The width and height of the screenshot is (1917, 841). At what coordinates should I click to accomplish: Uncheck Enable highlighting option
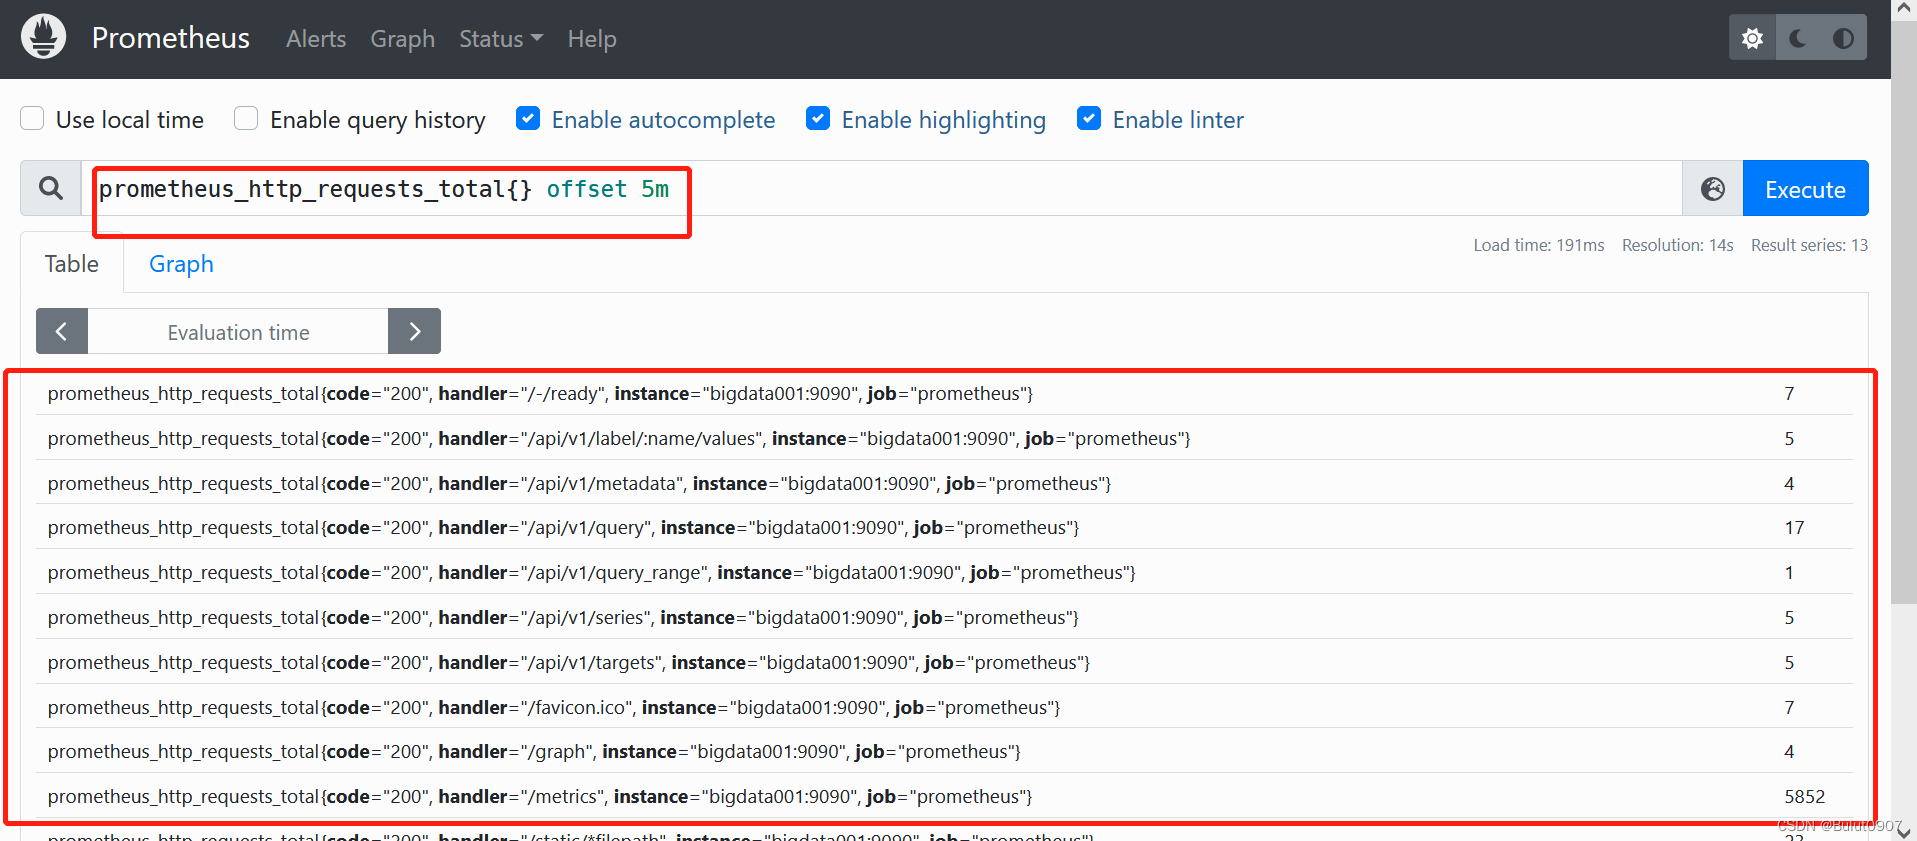(x=818, y=119)
